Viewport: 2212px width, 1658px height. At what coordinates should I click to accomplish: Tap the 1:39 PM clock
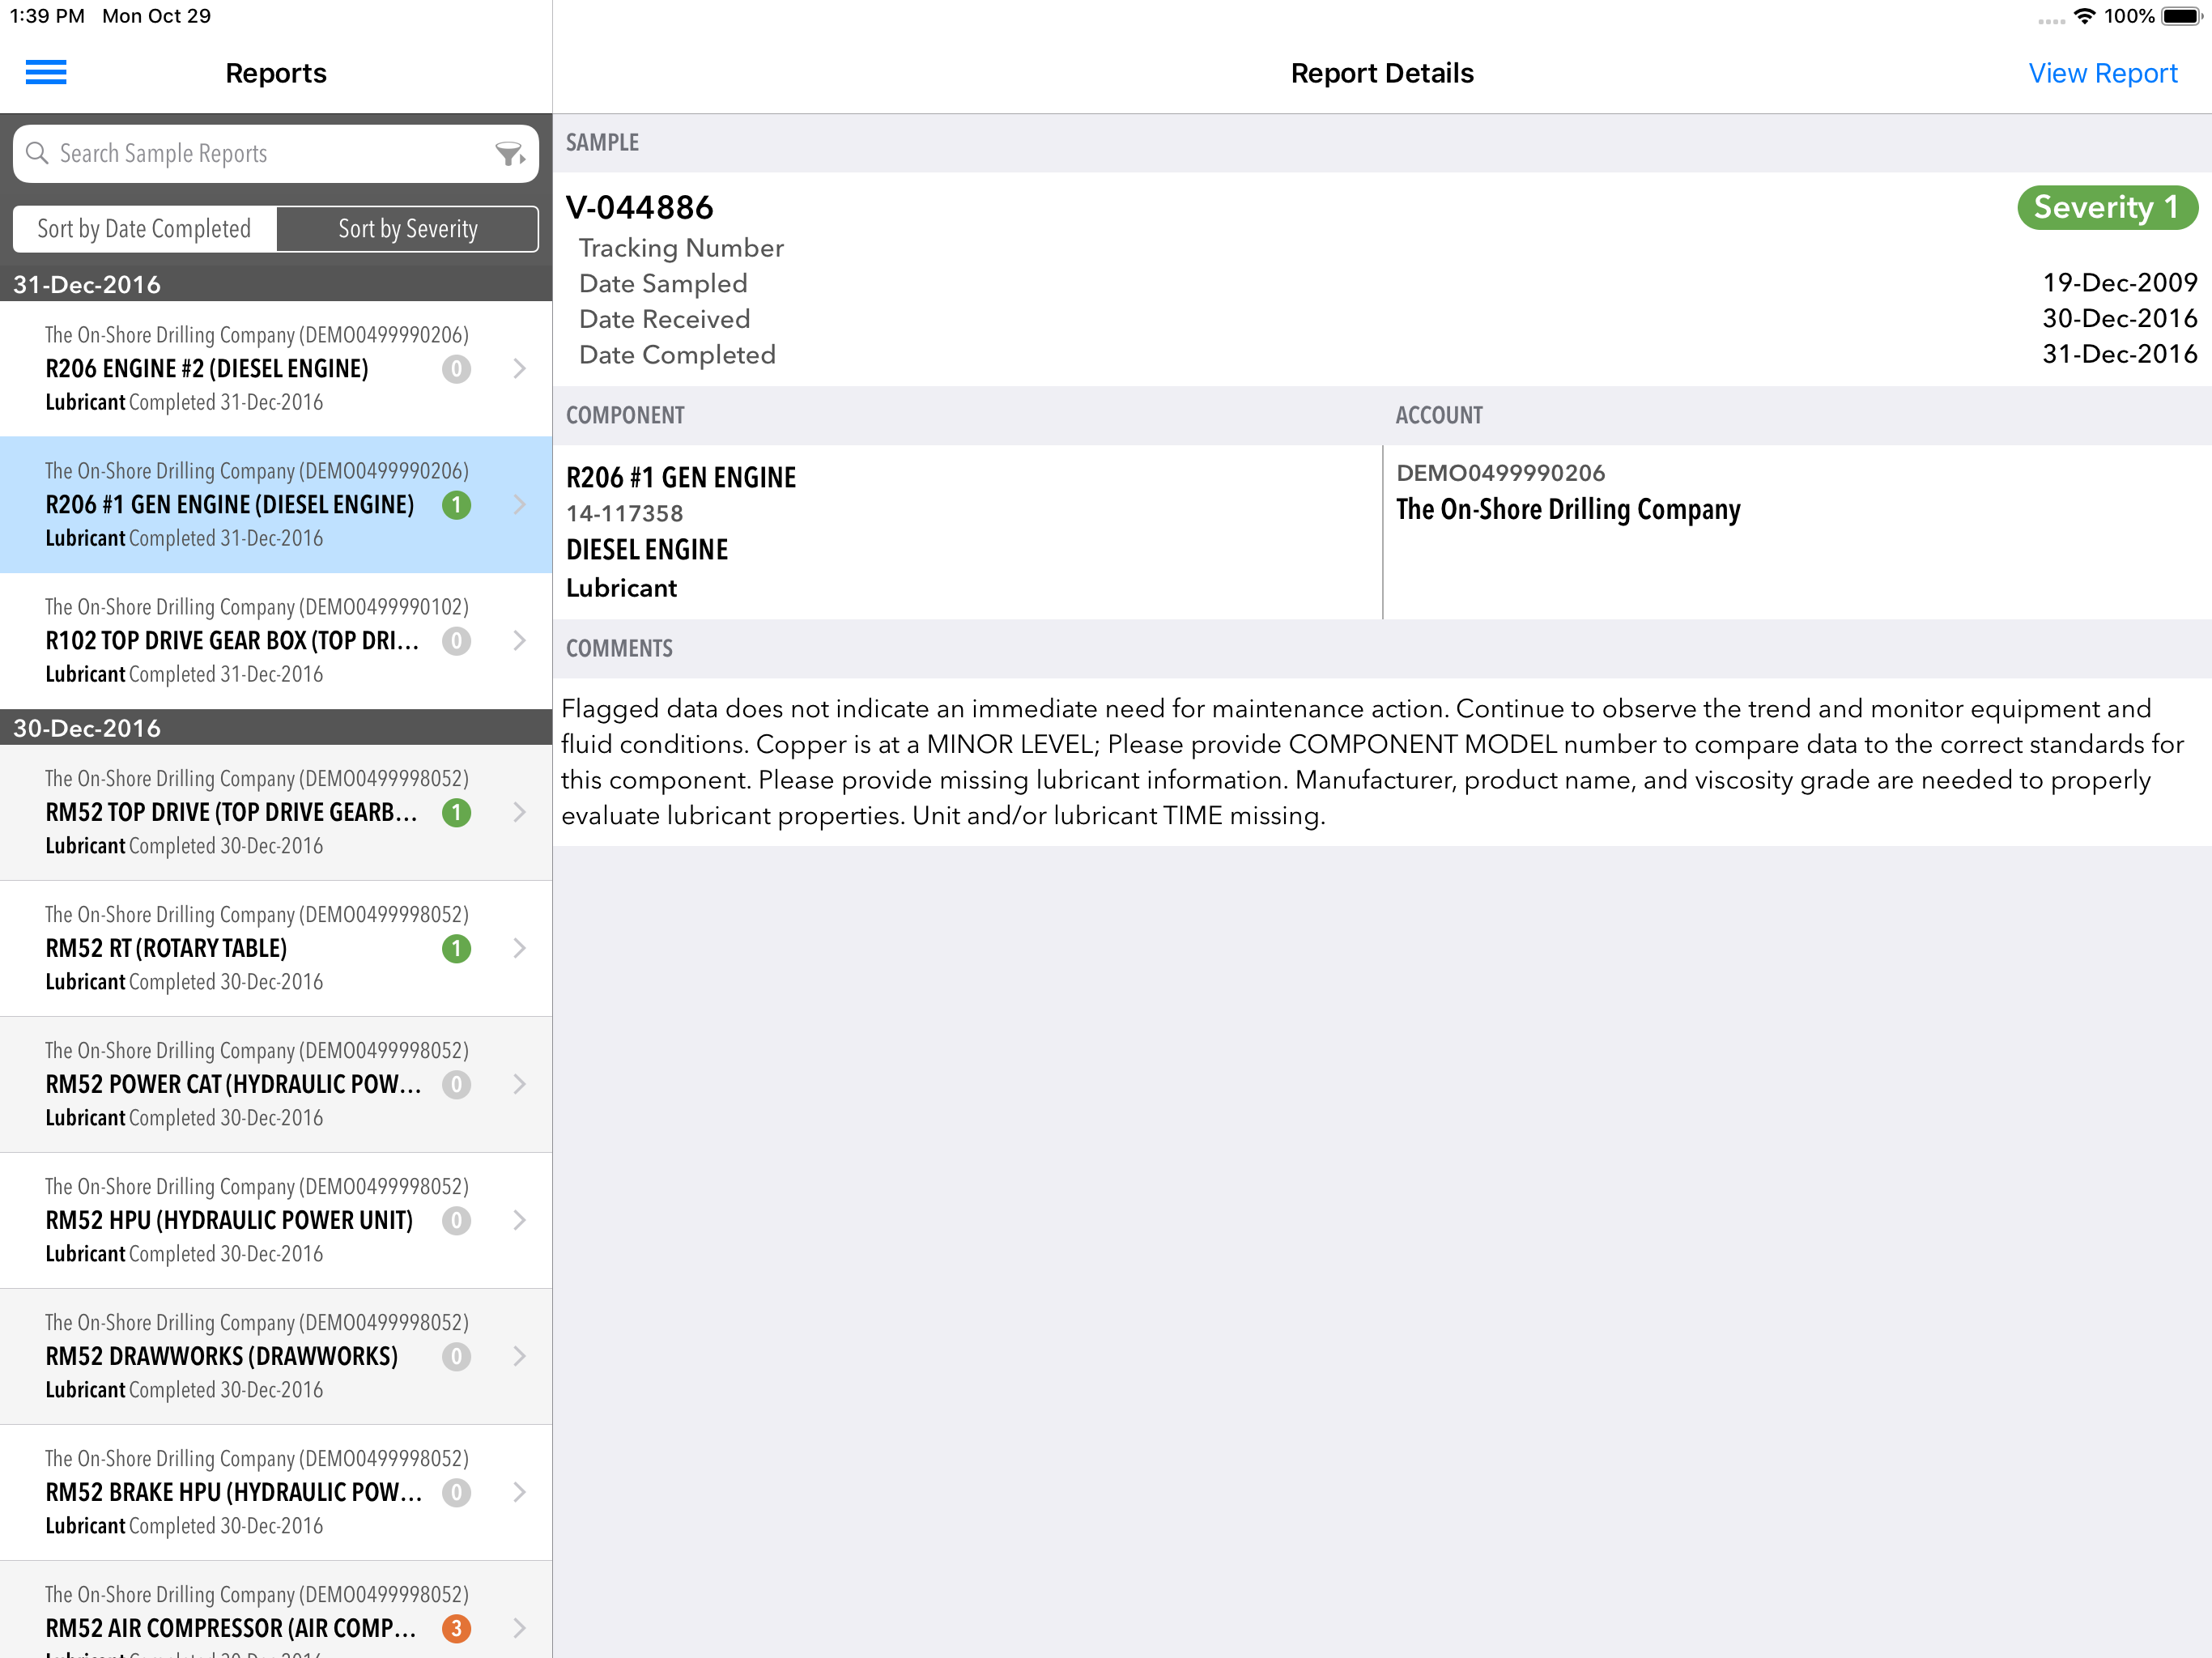coord(47,16)
